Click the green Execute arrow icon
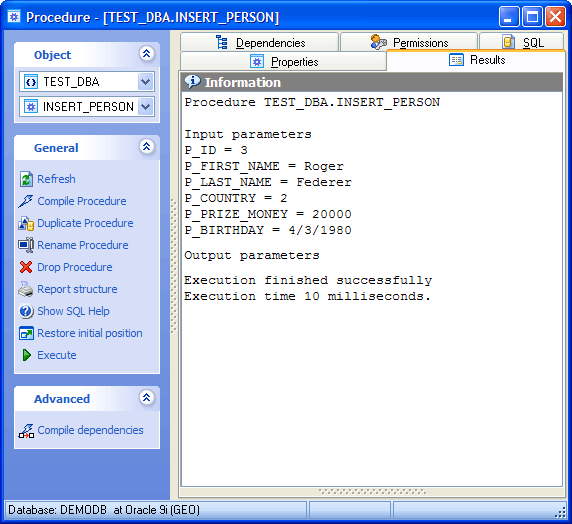The image size is (572, 524). pyautogui.click(x=27, y=355)
